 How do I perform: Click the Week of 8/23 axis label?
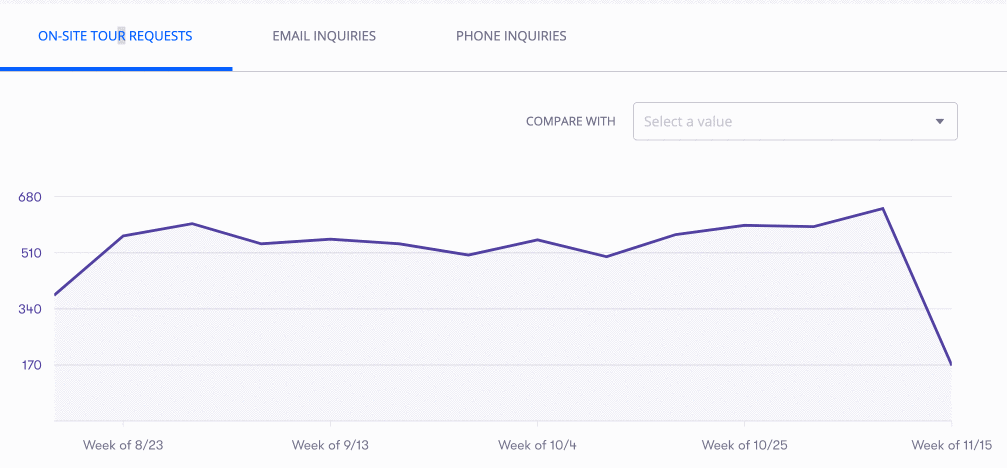tap(122, 445)
